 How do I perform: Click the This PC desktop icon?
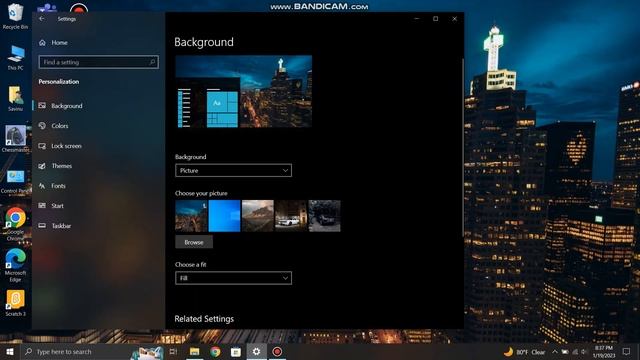[16, 58]
